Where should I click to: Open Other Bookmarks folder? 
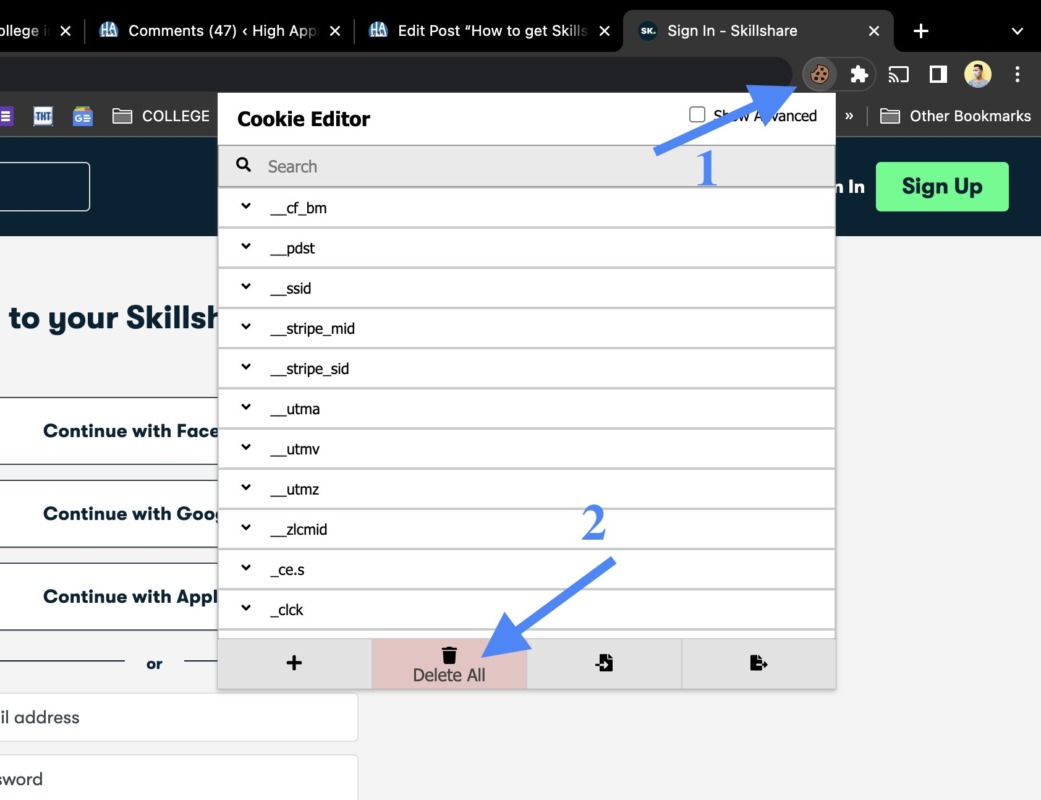click(x=954, y=115)
